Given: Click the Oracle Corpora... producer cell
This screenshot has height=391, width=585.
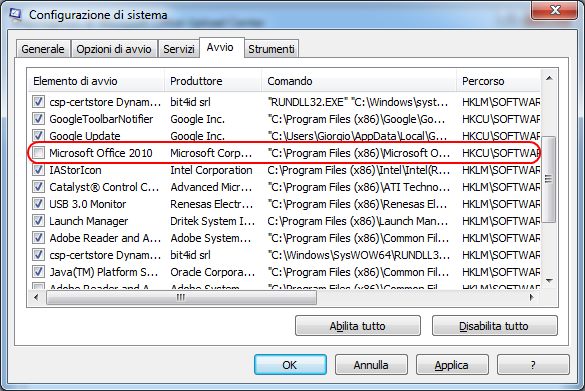Looking at the screenshot, I should [213, 272].
